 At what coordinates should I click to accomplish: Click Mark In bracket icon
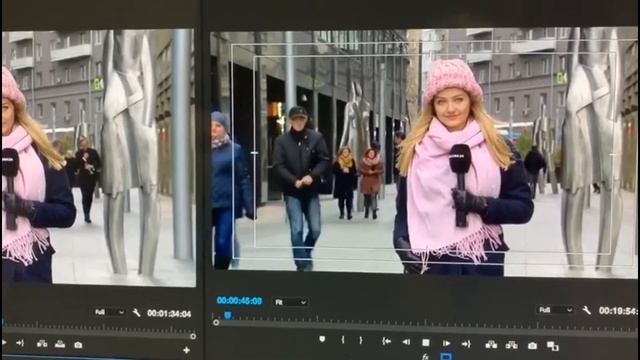pos(343,340)
